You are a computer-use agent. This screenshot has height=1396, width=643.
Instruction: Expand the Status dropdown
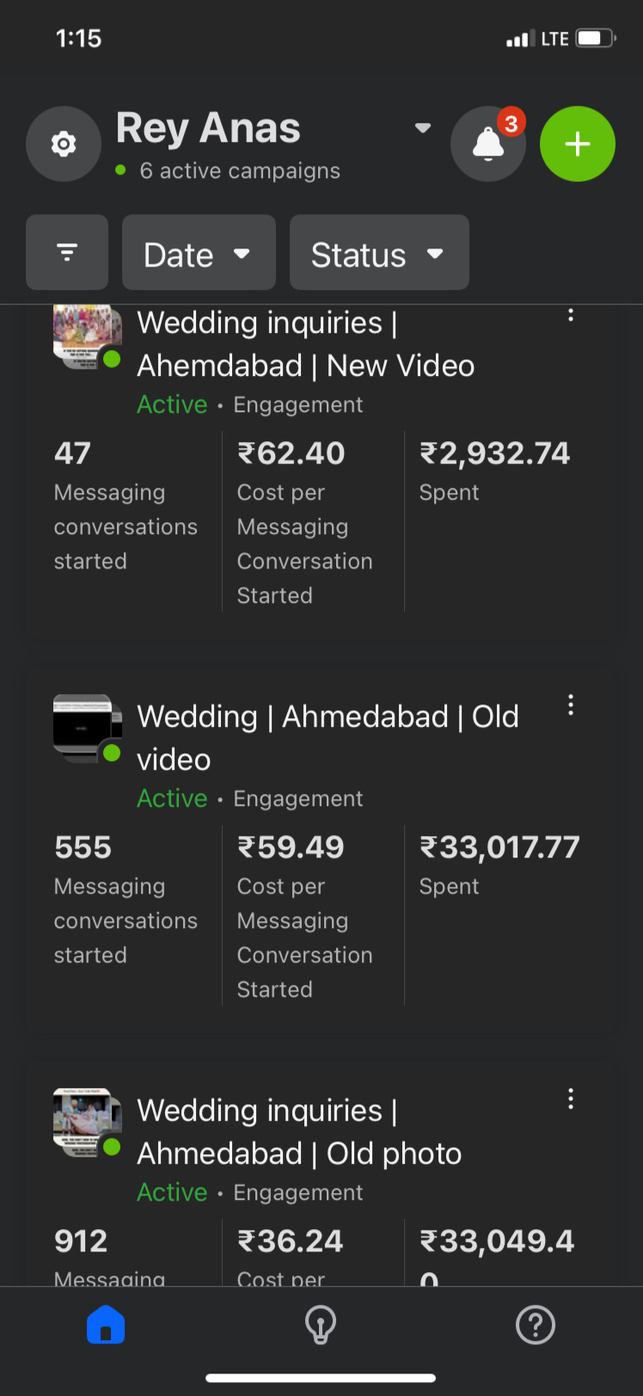pos(379,253)
